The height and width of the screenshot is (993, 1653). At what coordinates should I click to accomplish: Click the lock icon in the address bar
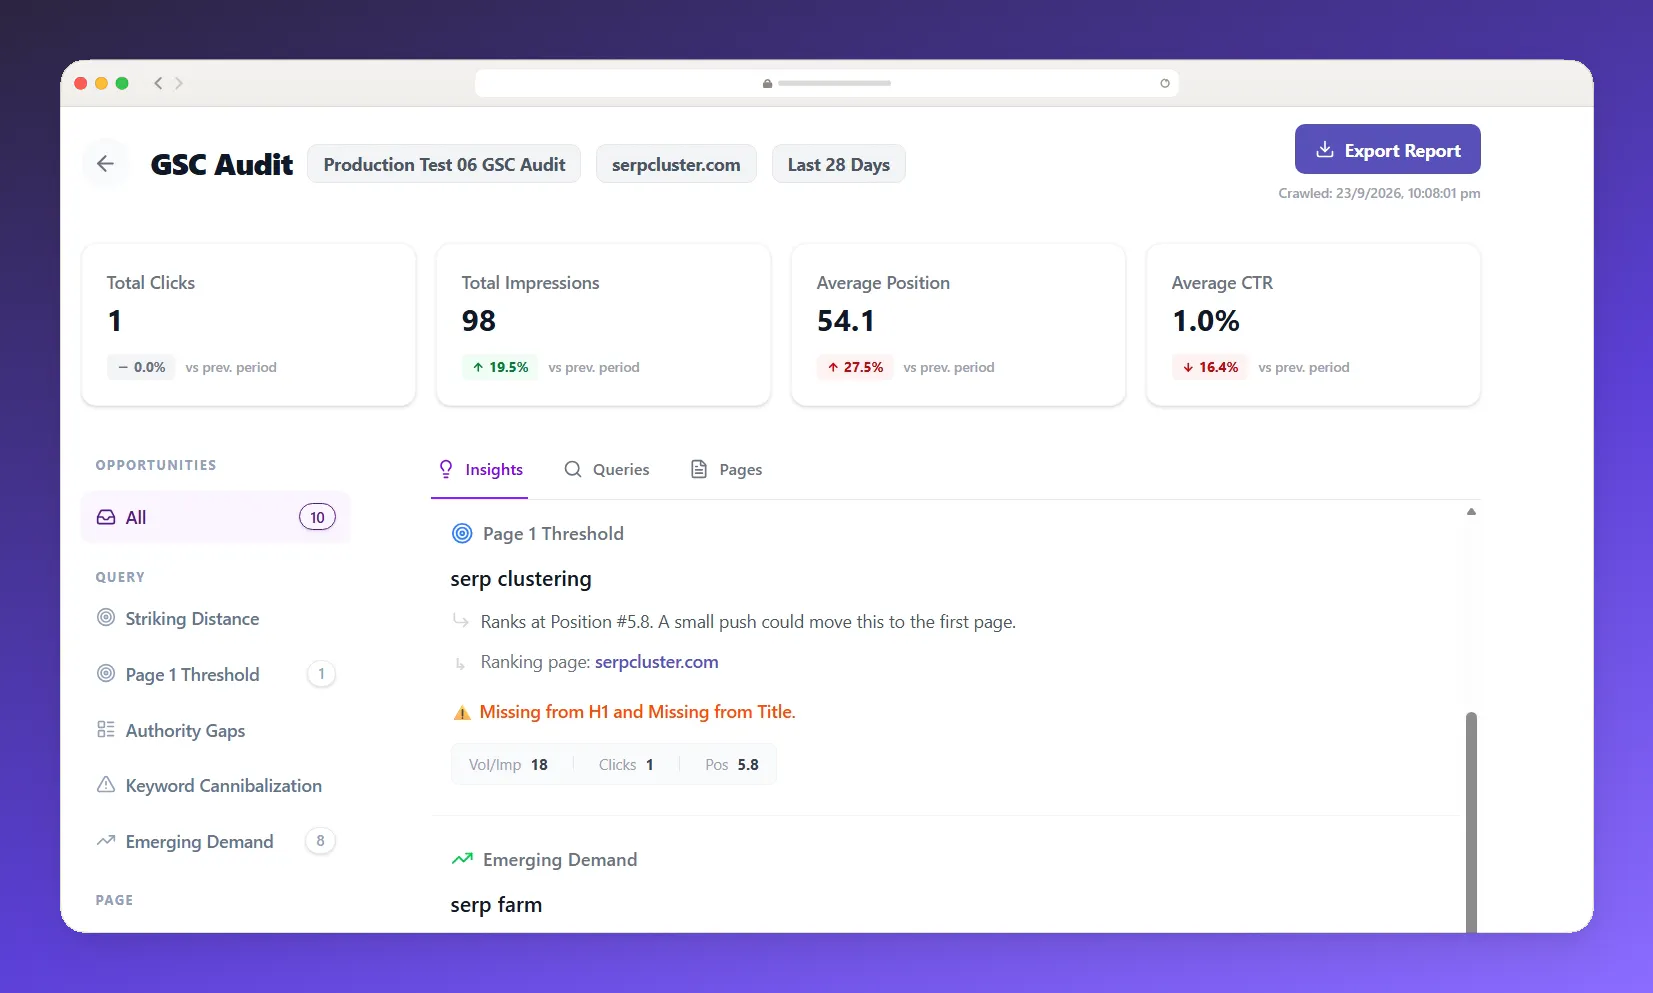767,83
